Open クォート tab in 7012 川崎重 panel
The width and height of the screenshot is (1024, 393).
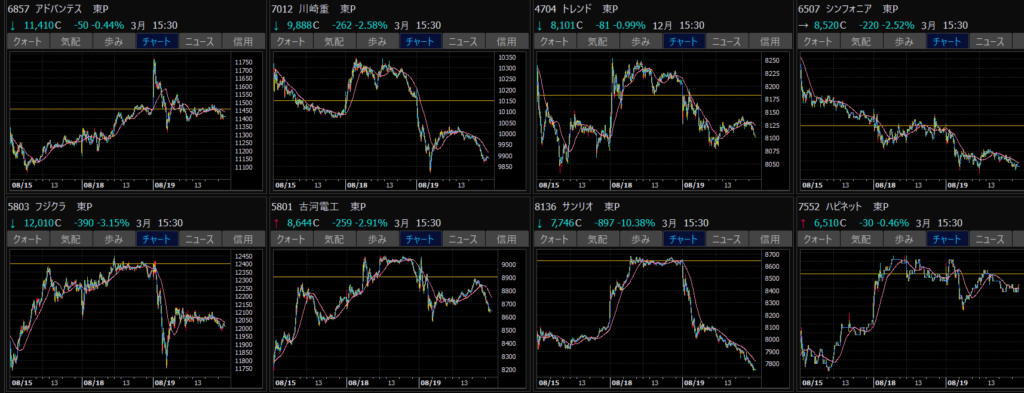click(x=292, y=41)
